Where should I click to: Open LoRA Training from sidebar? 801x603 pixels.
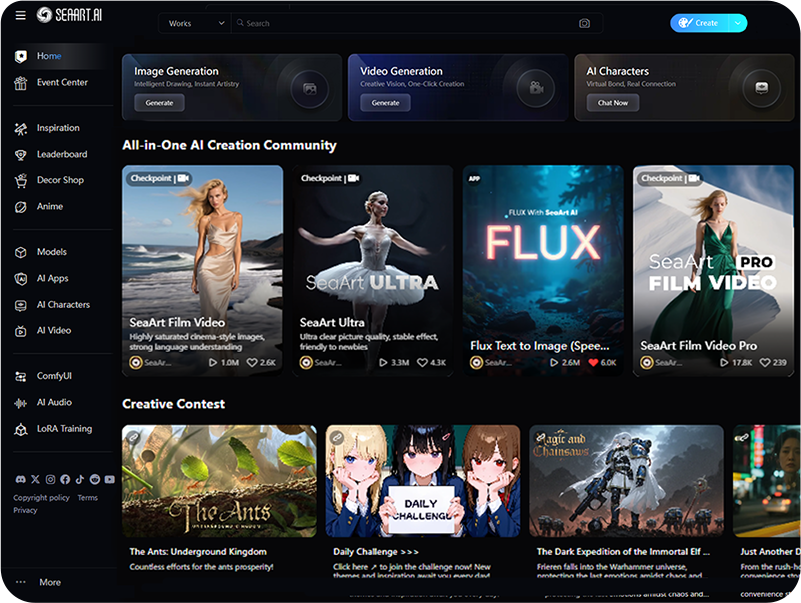[64, 429]
